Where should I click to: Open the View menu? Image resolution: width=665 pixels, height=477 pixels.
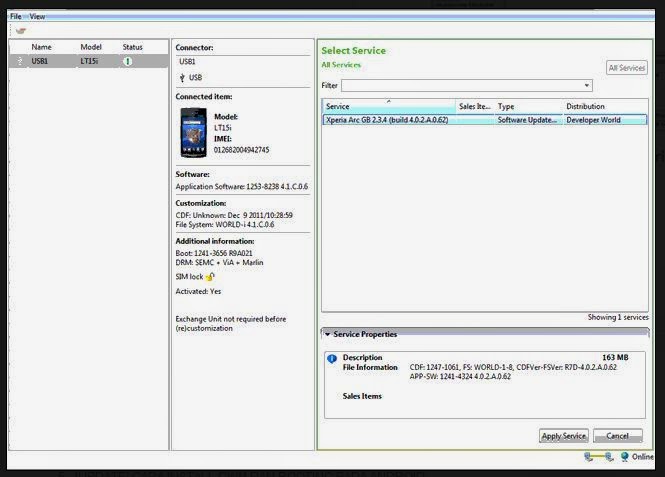[37, 17]
